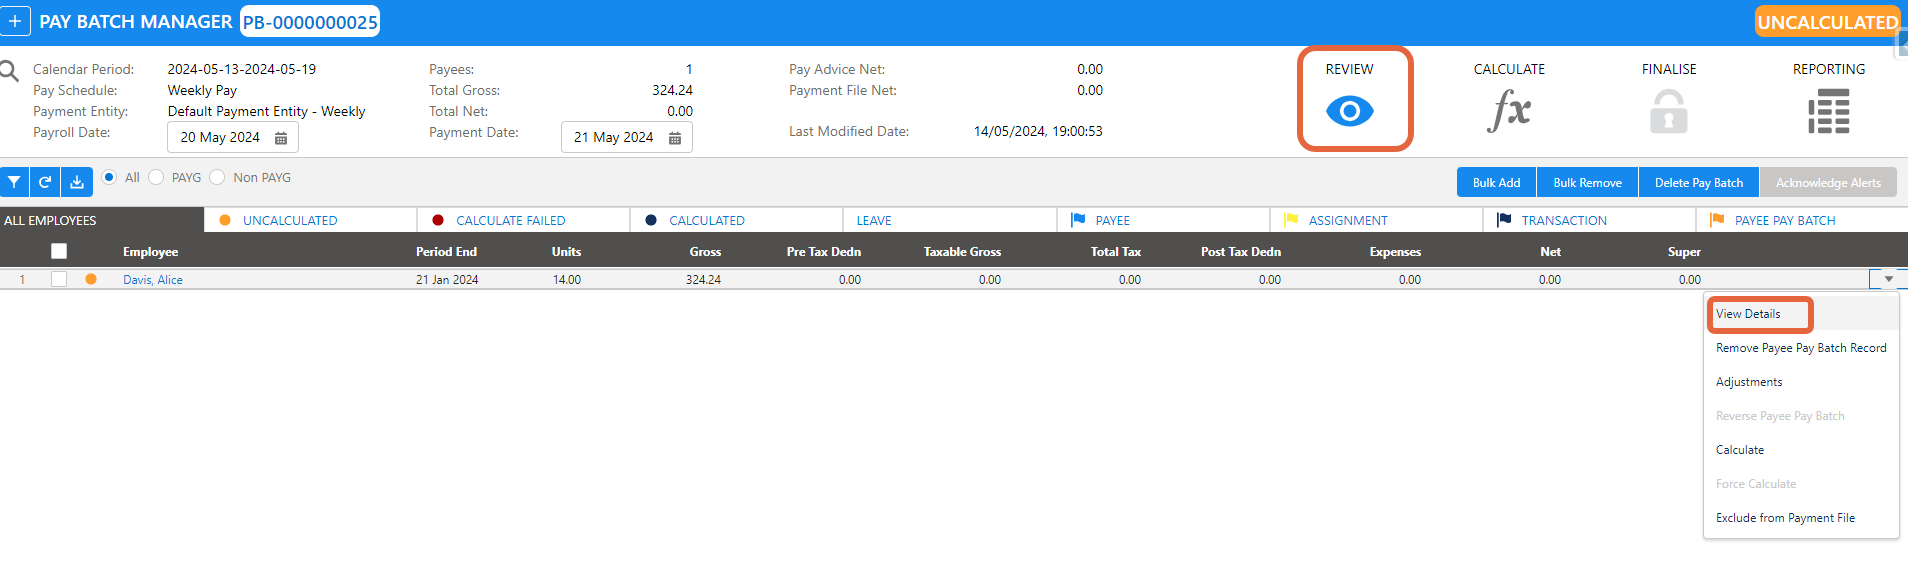Click the refresh icon button
Image resolution: width=1908 pixels, height=562 pixels.
pyautogui.click(x=45, y=182)
